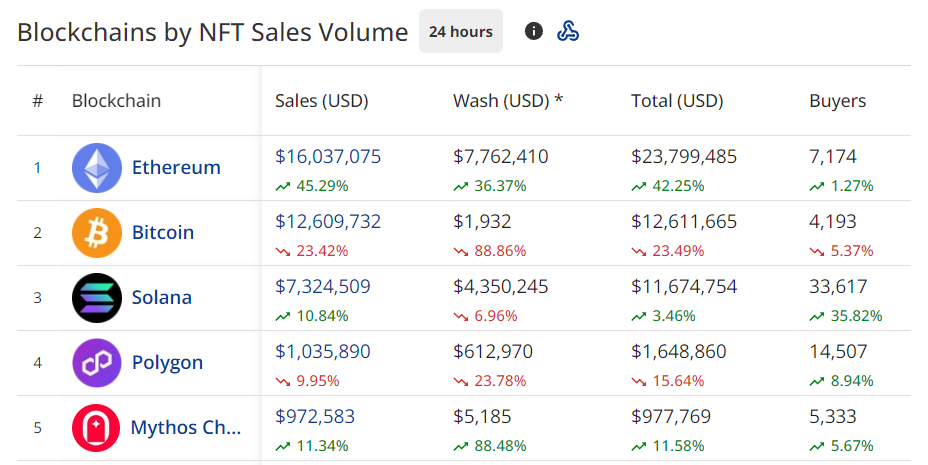Click Mythos wash change 88.48%
Image resolution: width=928 pixels, height=465 pixels.
(x=490, y=447)
